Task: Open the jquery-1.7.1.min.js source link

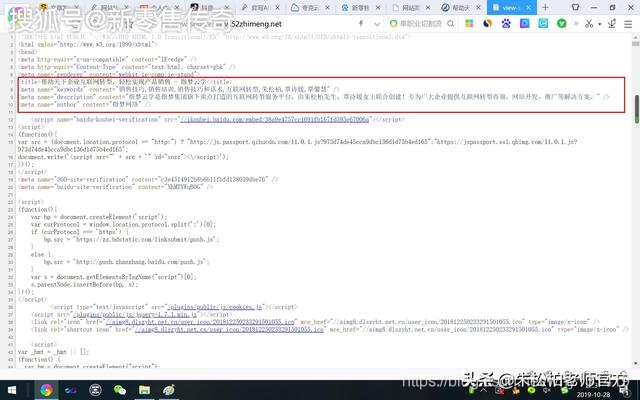Action: tap(135, 315)
